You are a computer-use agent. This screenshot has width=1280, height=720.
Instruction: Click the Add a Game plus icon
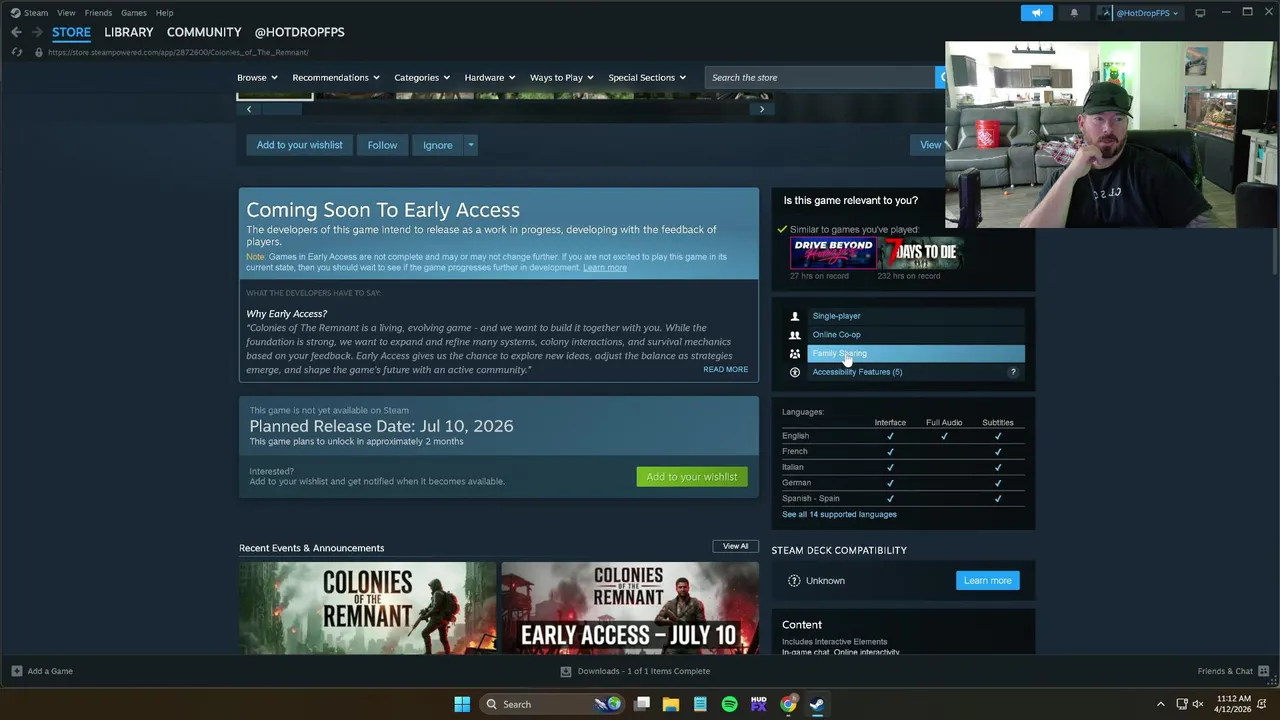pos(16,671)
